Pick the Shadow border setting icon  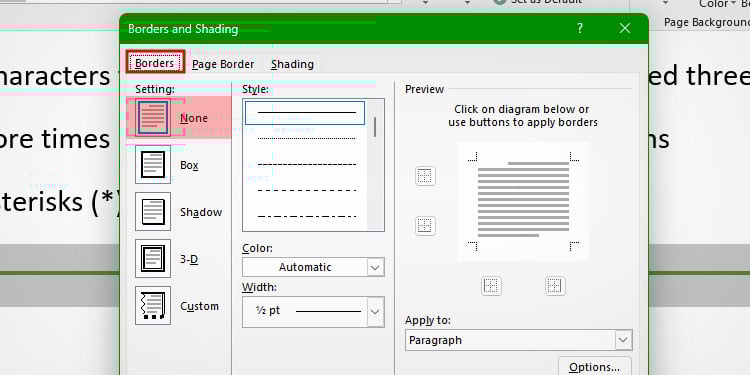tap(153, 211)
